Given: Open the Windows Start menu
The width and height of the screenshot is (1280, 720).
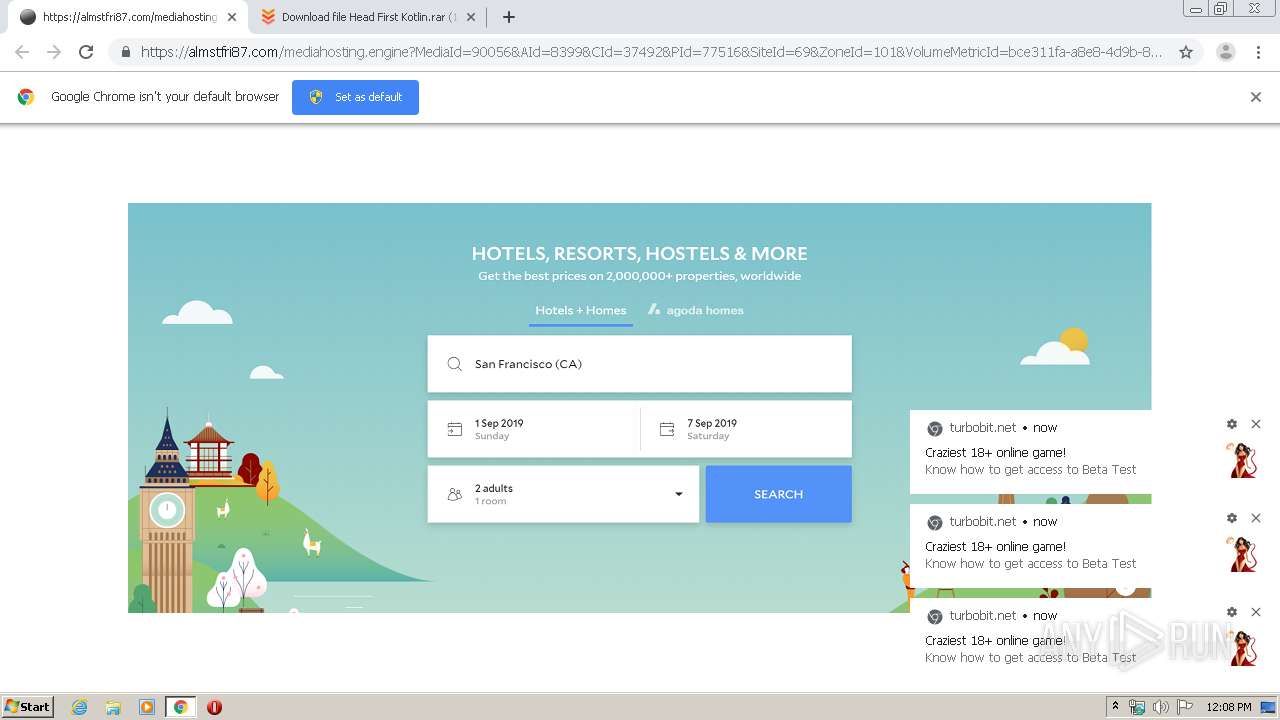Looking at the screenshot, I should [x=28, y=707].
